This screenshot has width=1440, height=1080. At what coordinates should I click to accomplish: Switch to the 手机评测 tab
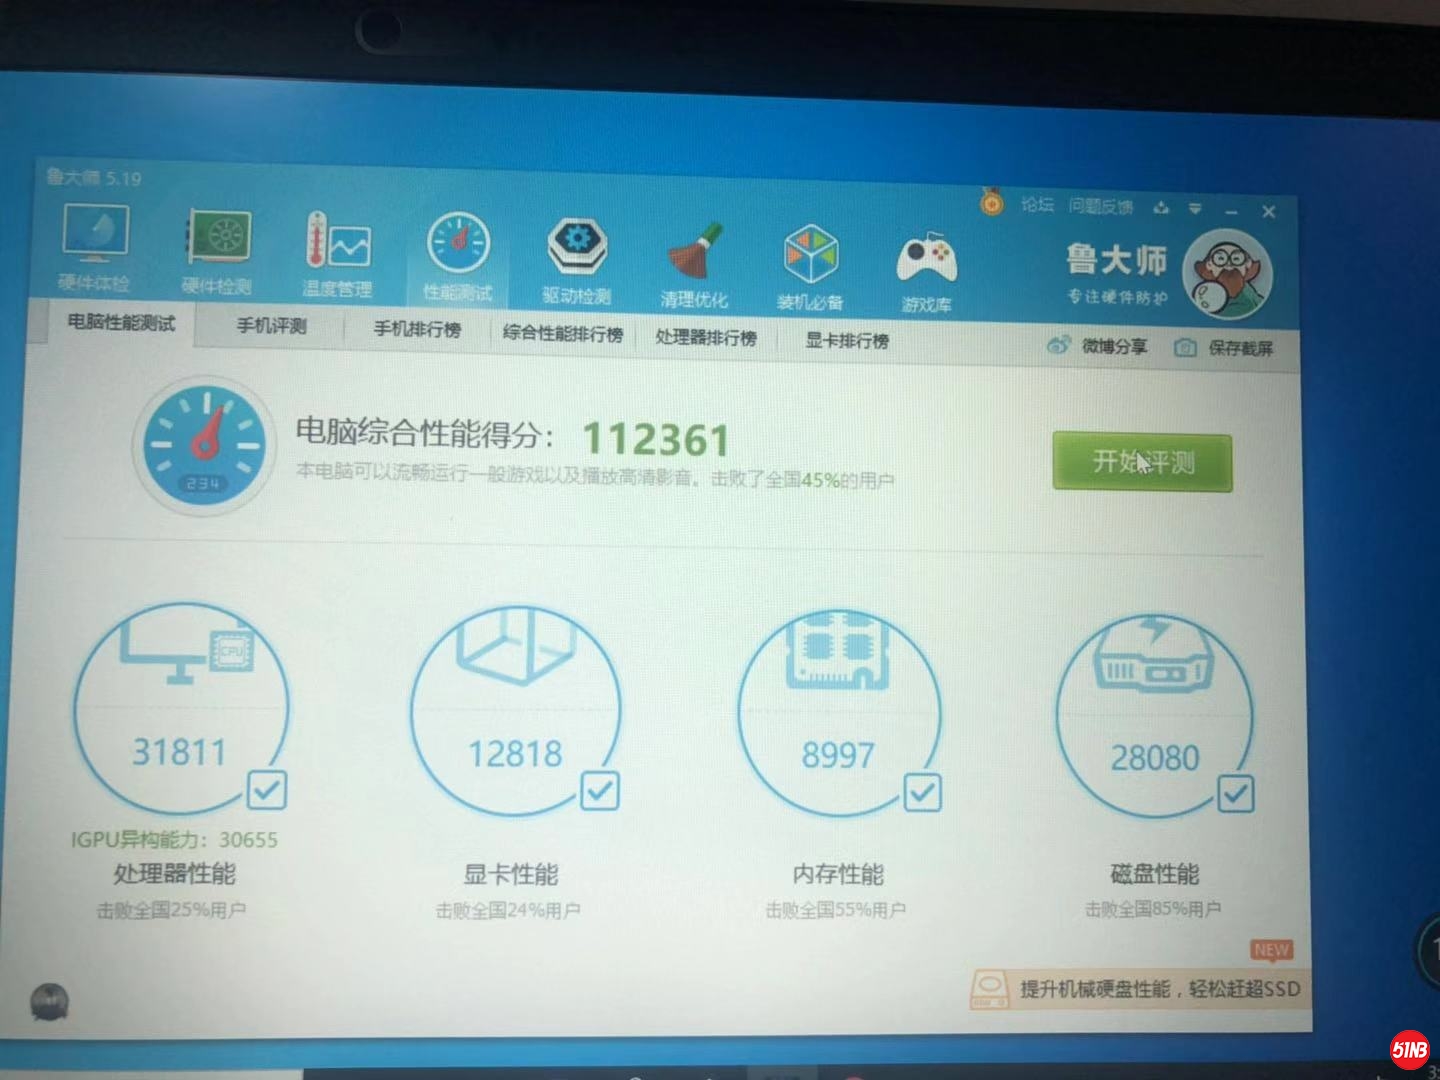(271, 326)
